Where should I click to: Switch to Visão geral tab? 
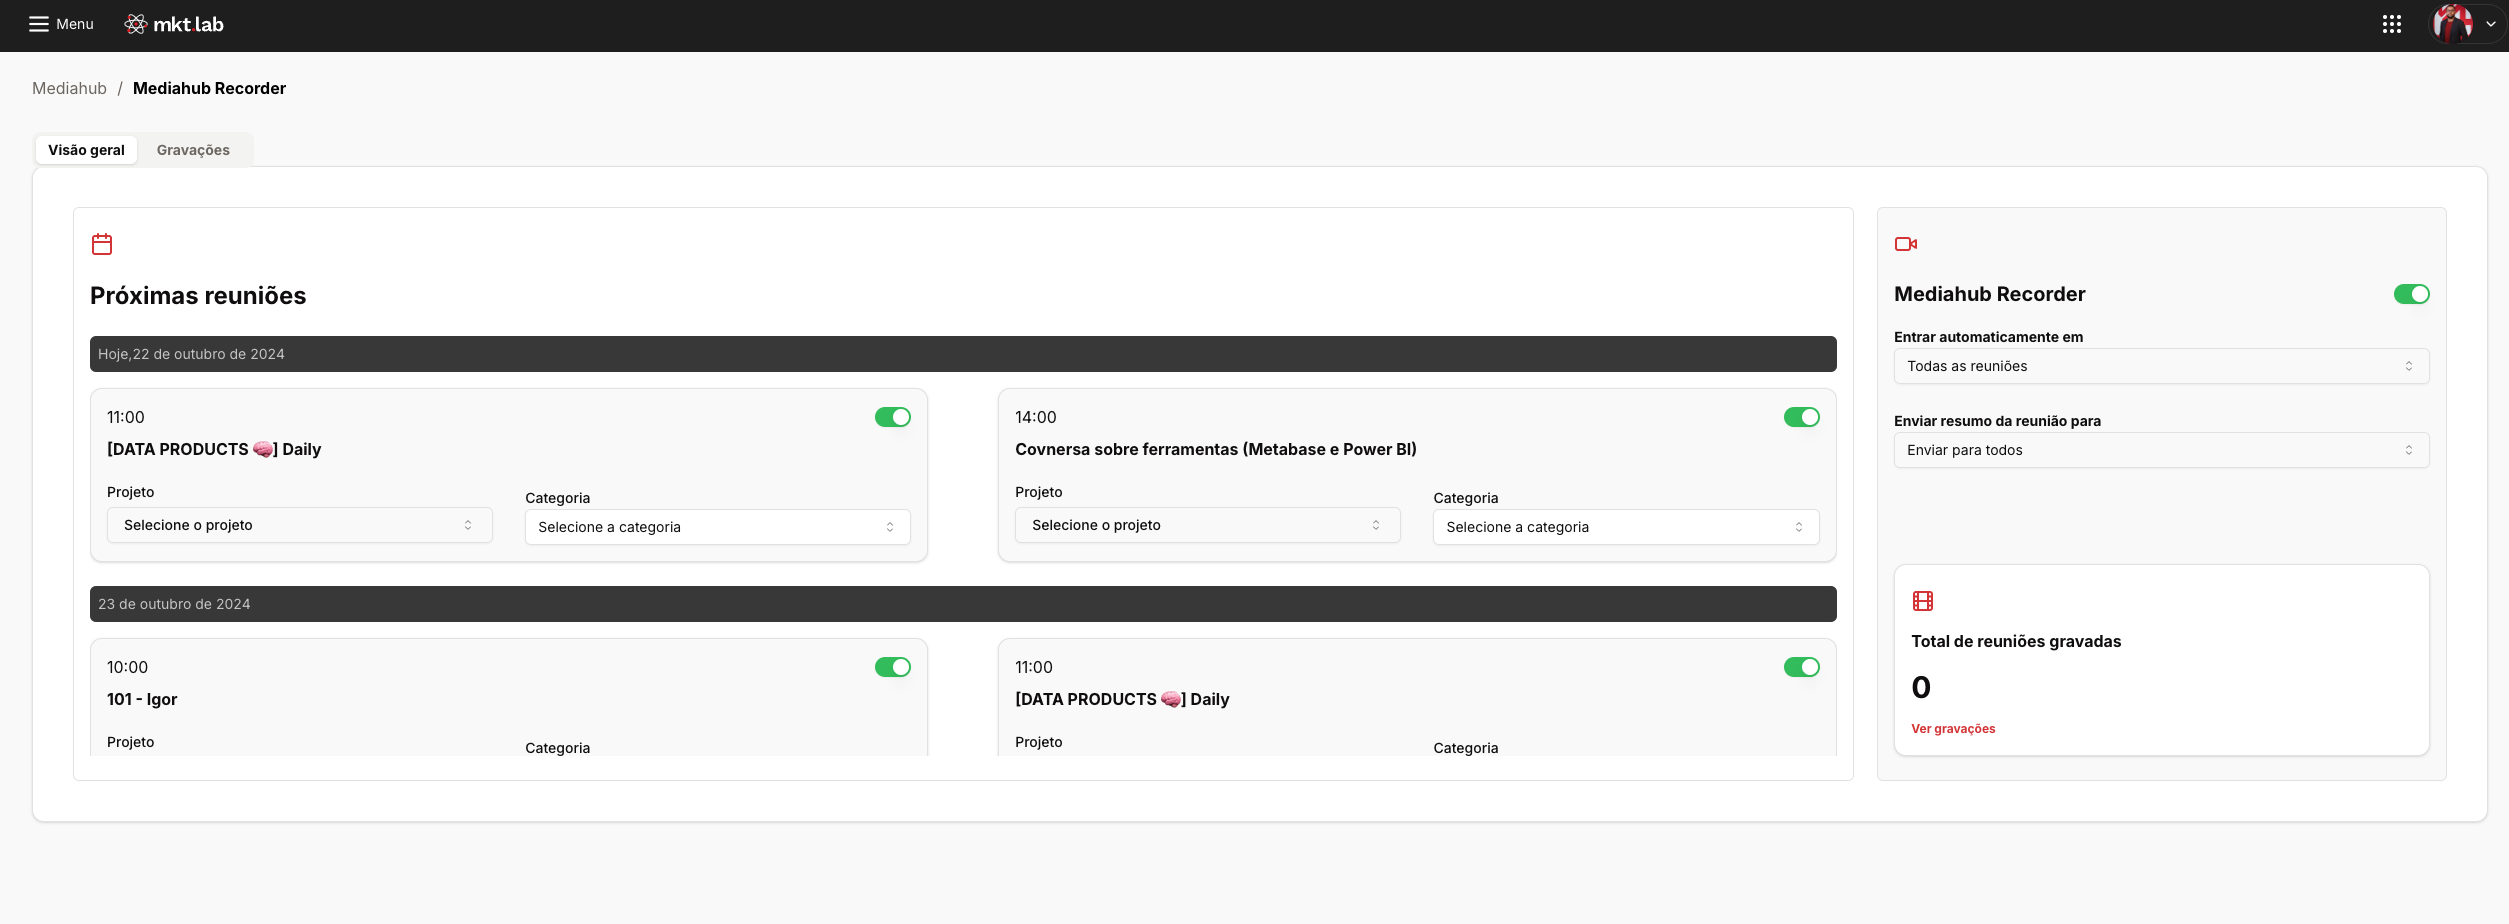86,150
